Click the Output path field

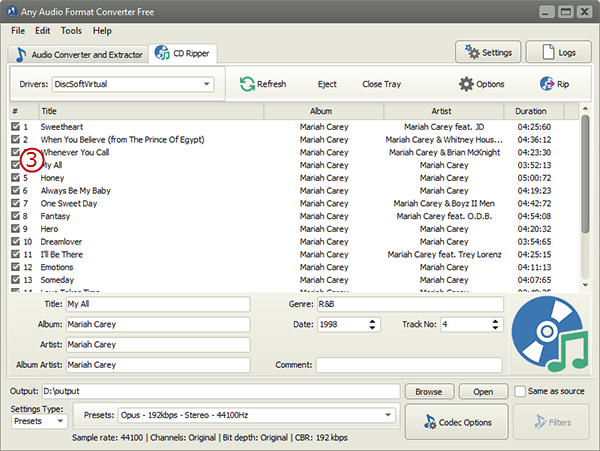pos(221,391)
